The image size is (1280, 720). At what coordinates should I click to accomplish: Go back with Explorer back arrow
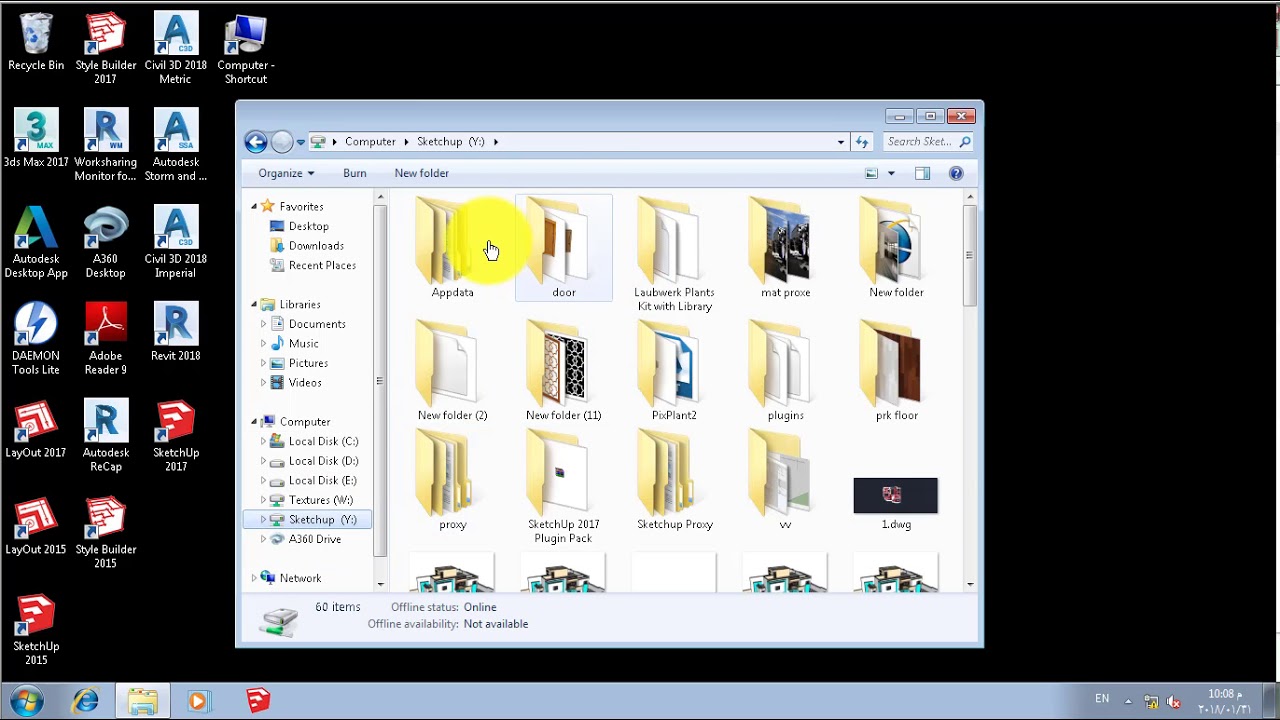click(x=256, y=142)
